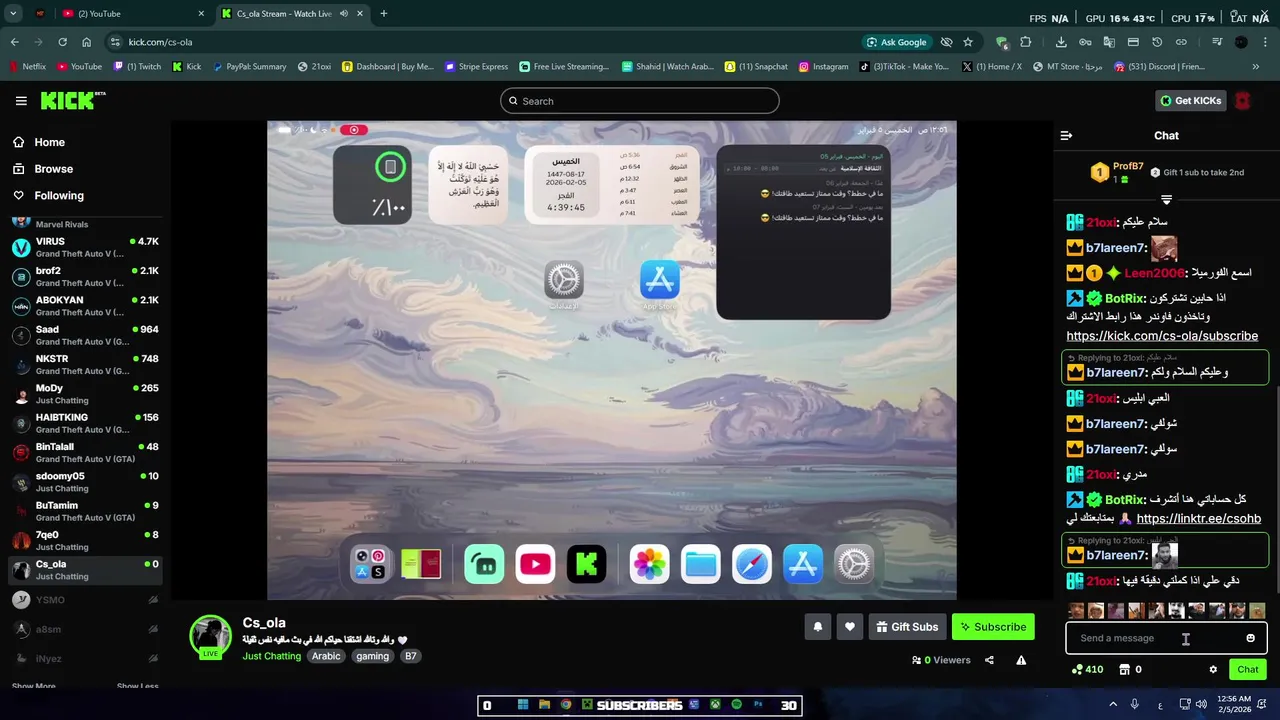Click the Files app in streamed dock
The image size is (1280, 720).
click(x=700, y=564)
